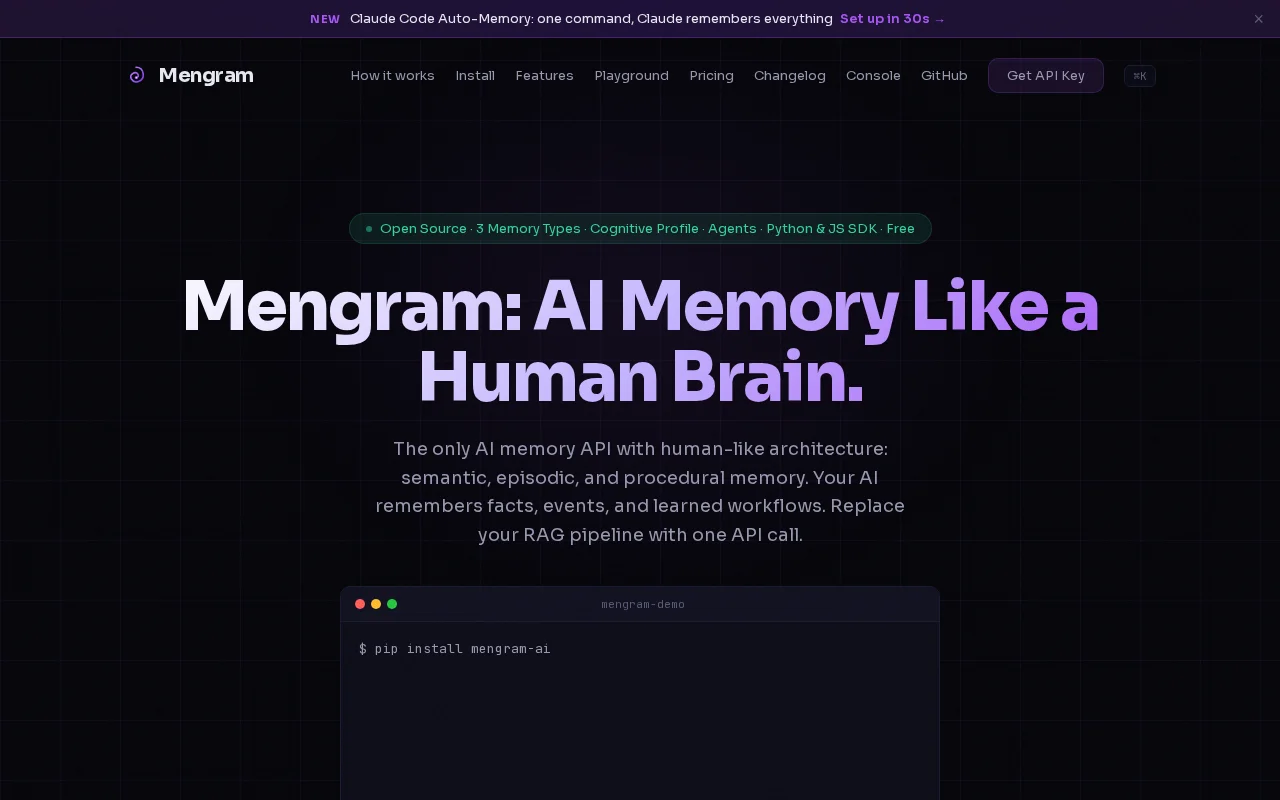Select the 'pip install mengram-ai' command line
The image size is (1280, 800).
pyautogui.click(x=455, y=649)
